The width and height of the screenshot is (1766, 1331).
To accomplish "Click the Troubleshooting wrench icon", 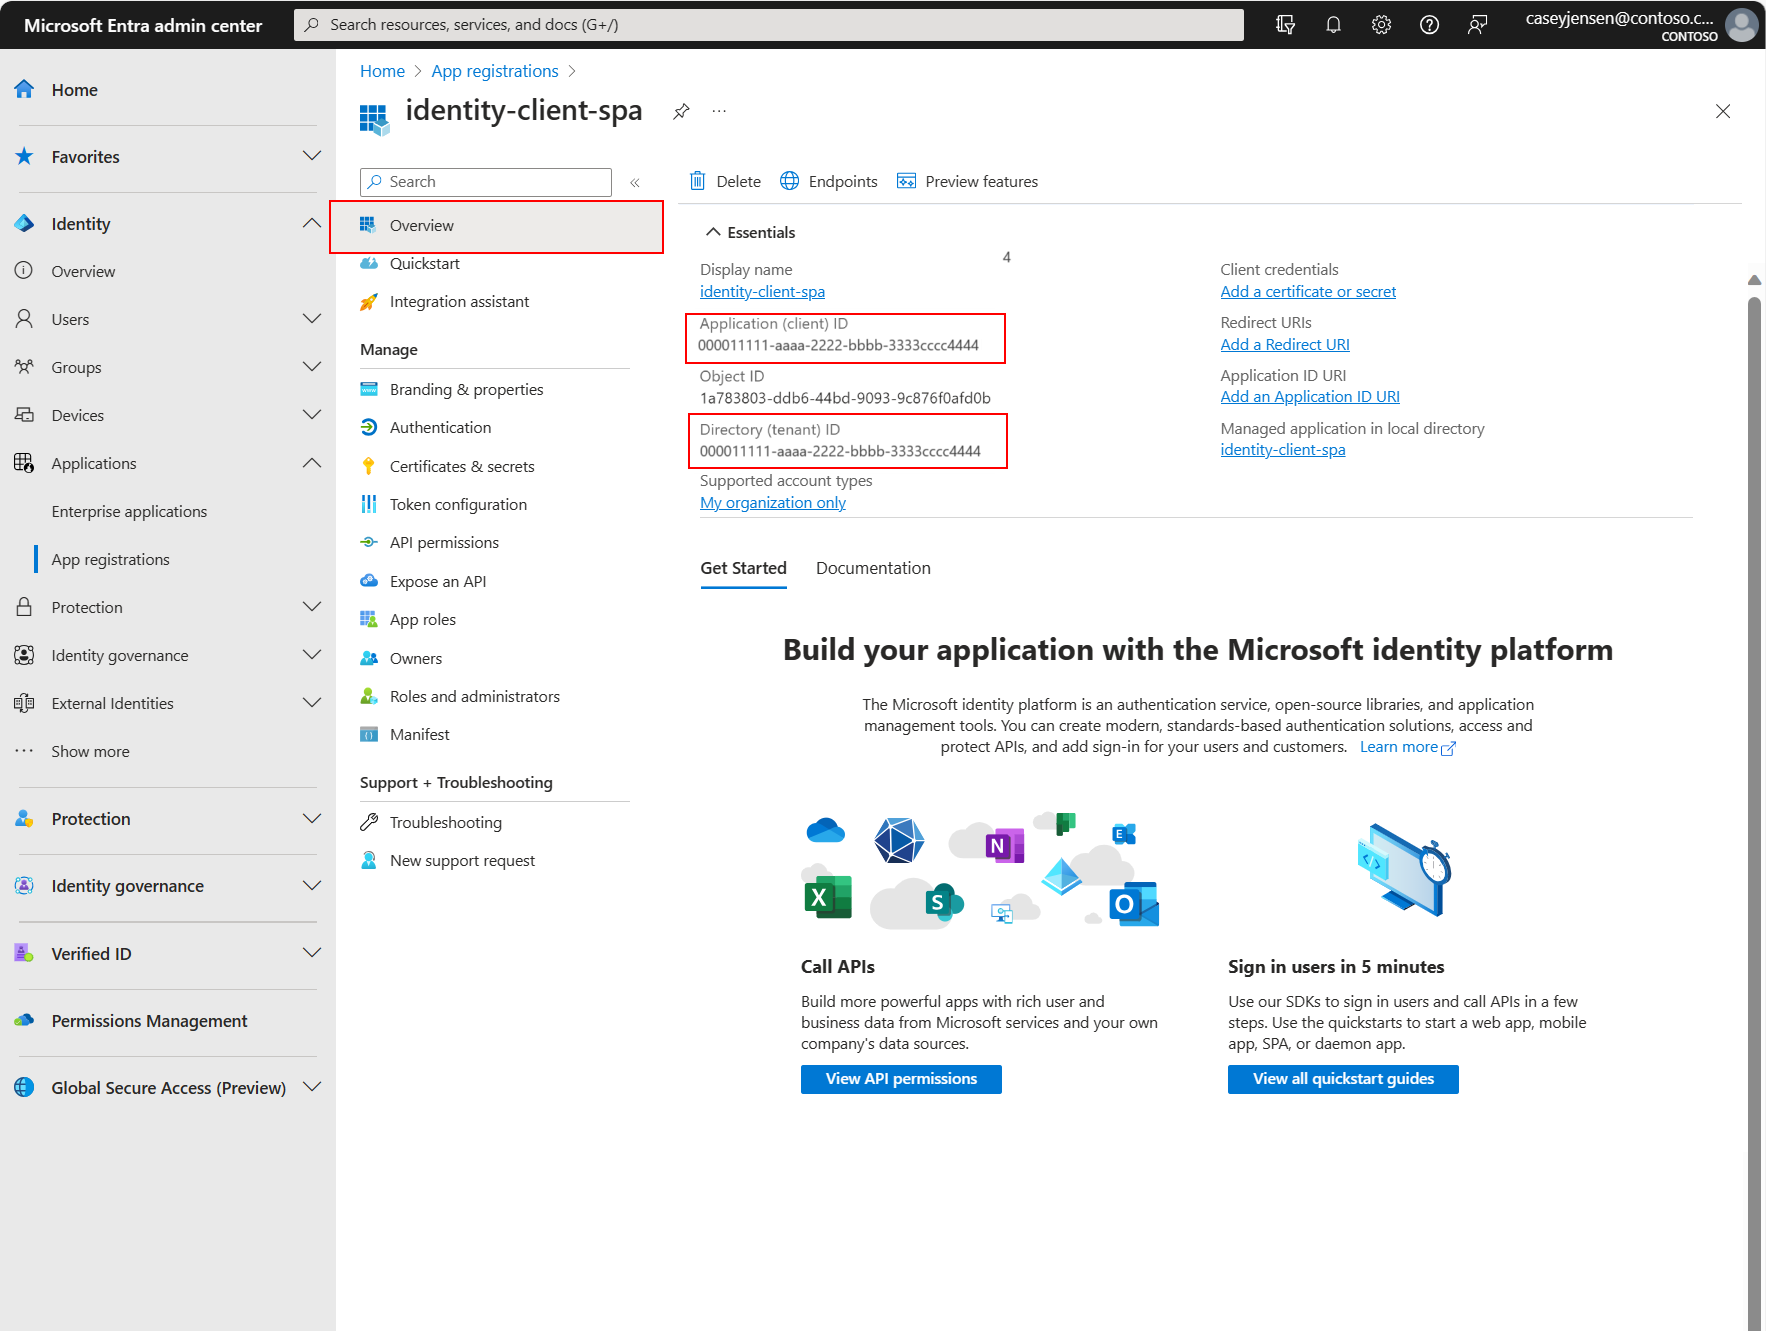I will [369, 822].
